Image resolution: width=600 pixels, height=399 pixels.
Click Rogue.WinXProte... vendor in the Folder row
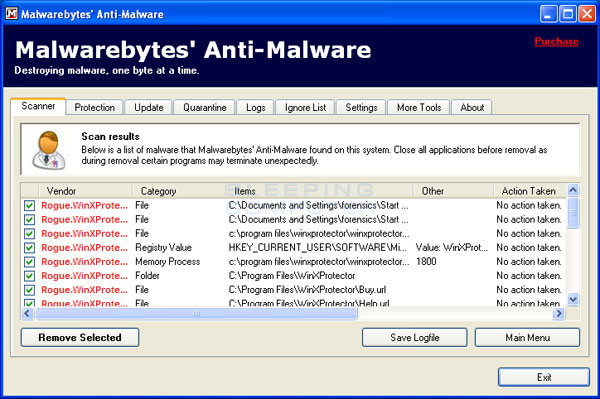85,276
